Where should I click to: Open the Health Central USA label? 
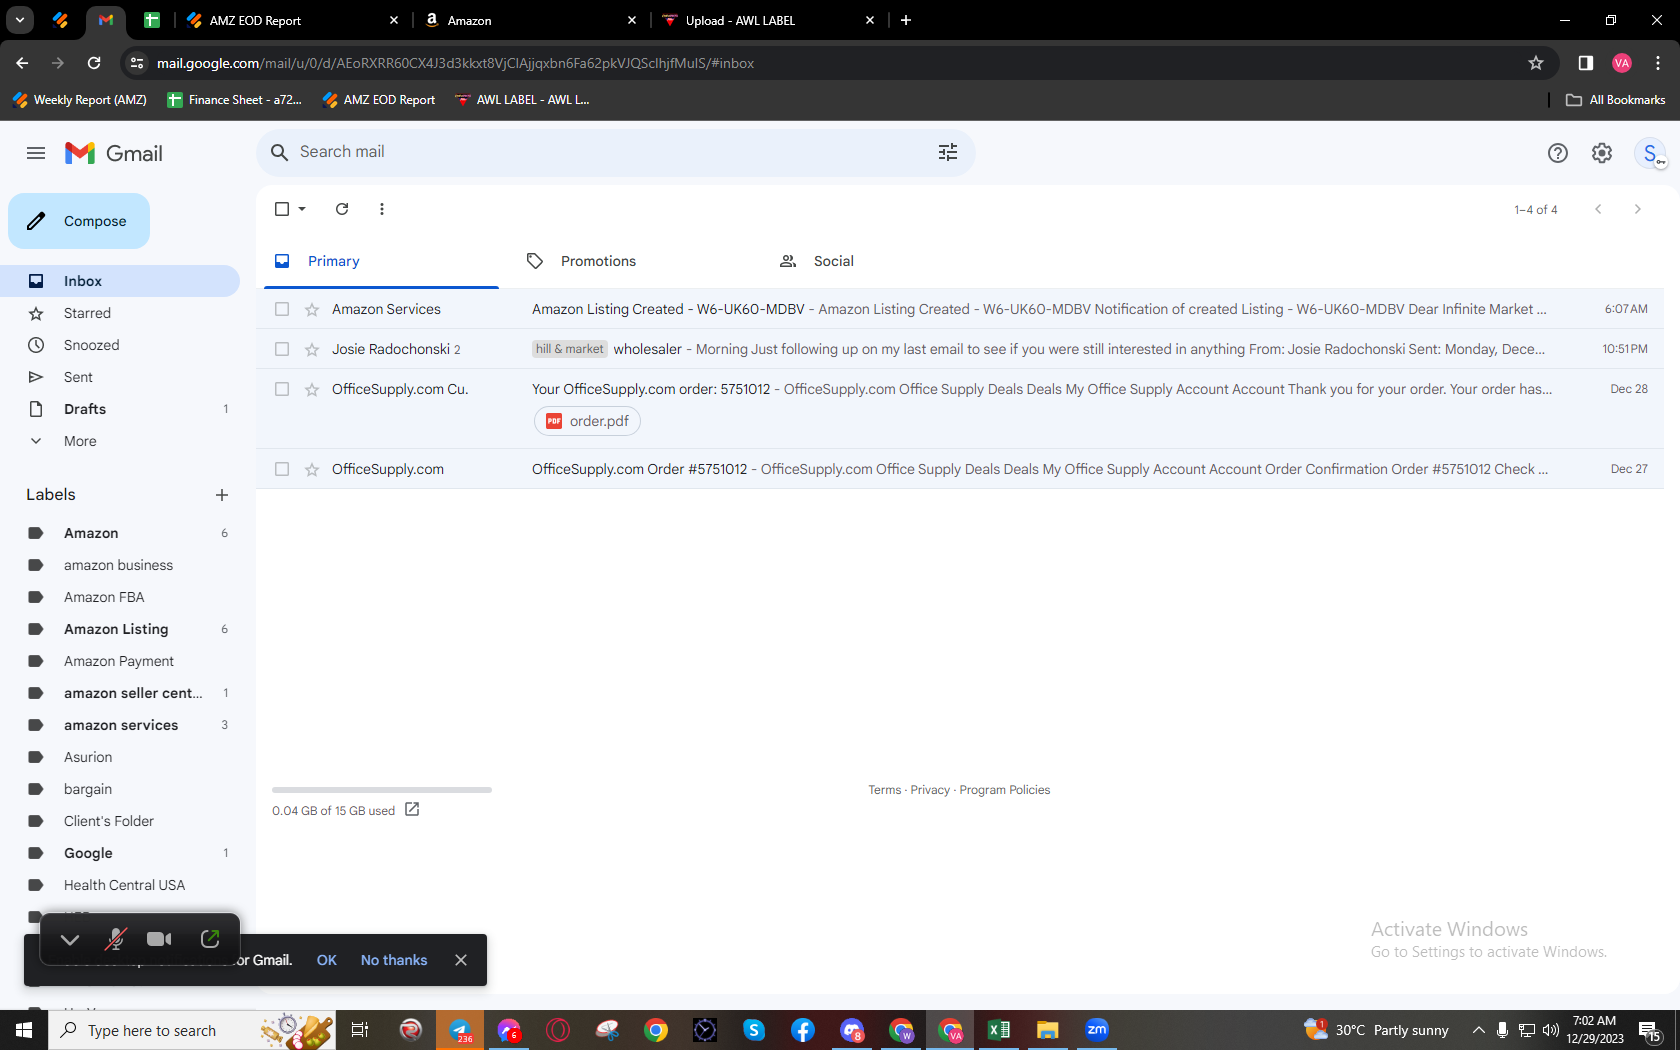[120, 885]
